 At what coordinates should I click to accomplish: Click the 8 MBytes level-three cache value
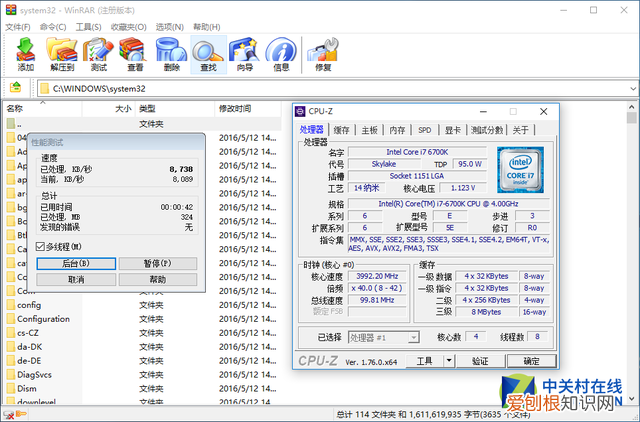tap(486, 312)
